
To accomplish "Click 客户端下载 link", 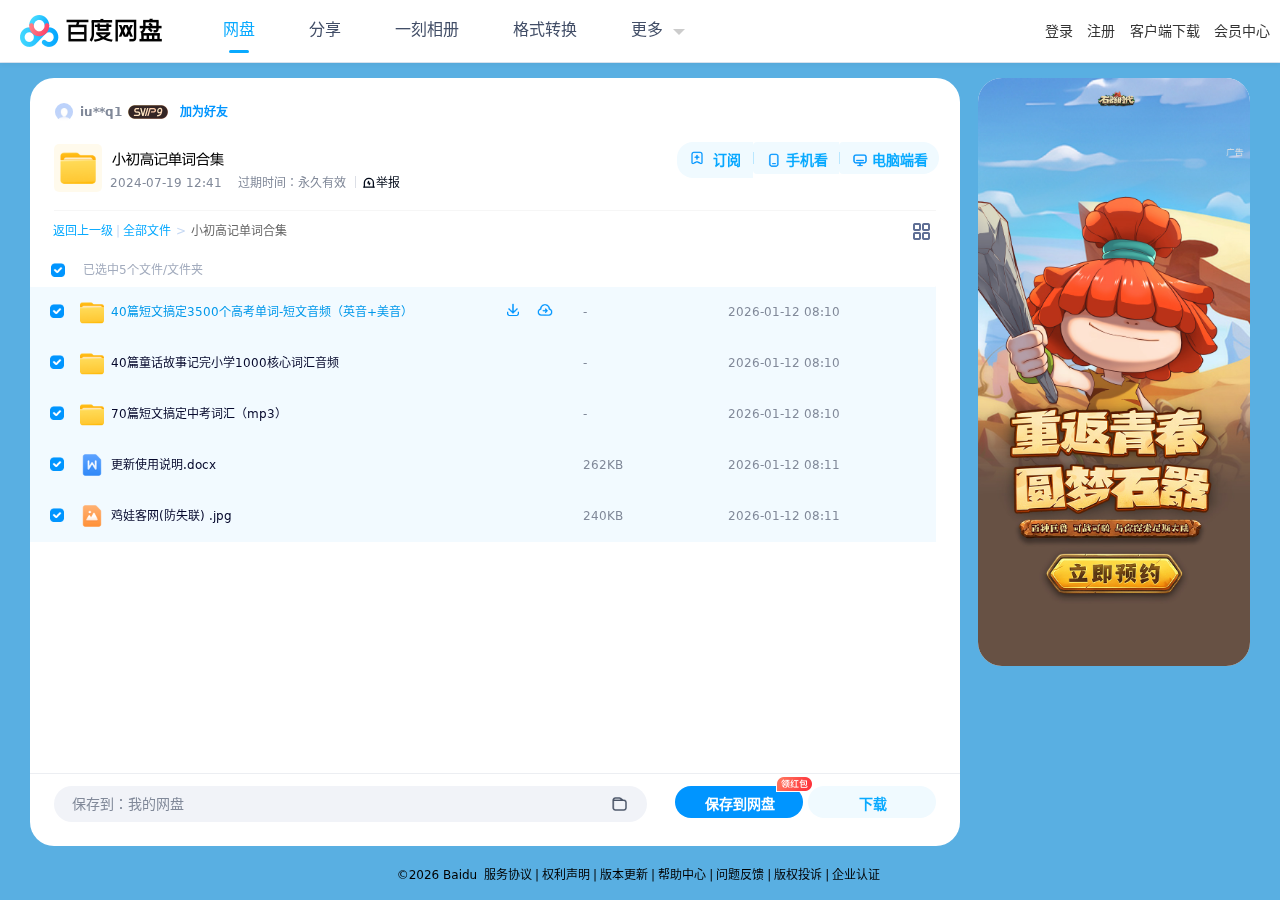I will (x=1165, y=32).
